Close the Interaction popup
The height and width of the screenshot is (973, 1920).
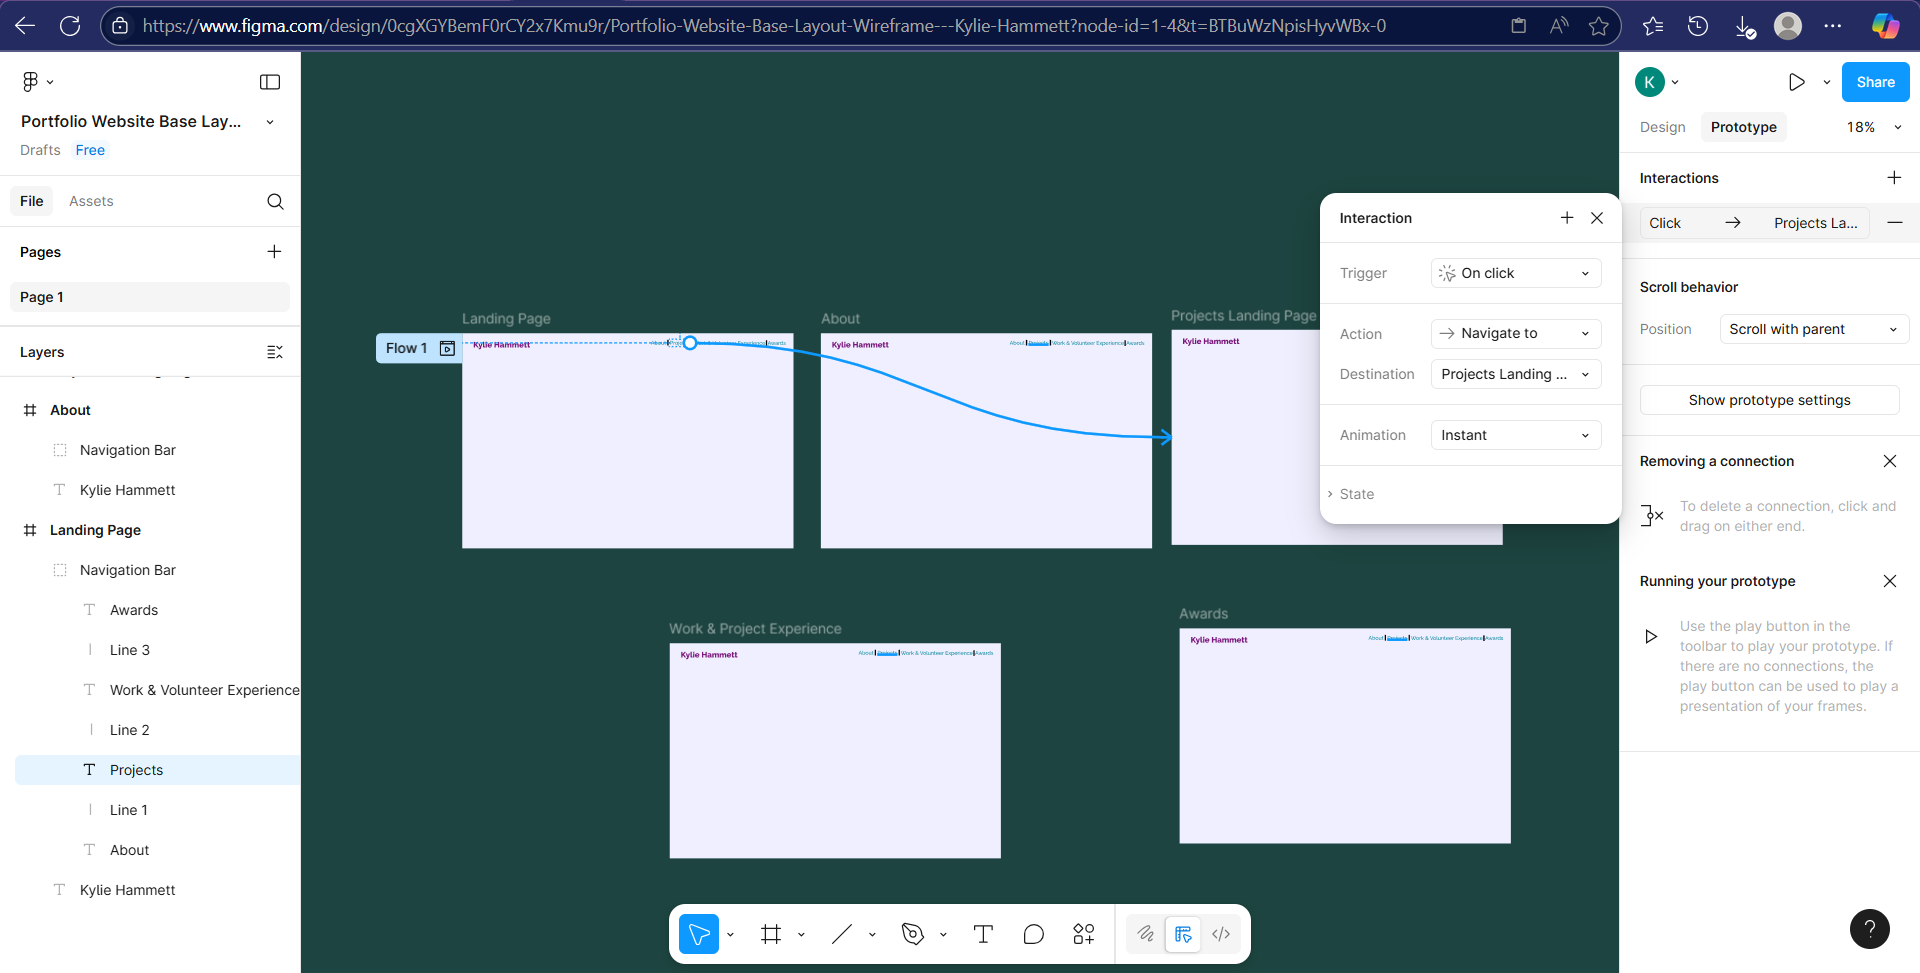(x=1597, y=217)
